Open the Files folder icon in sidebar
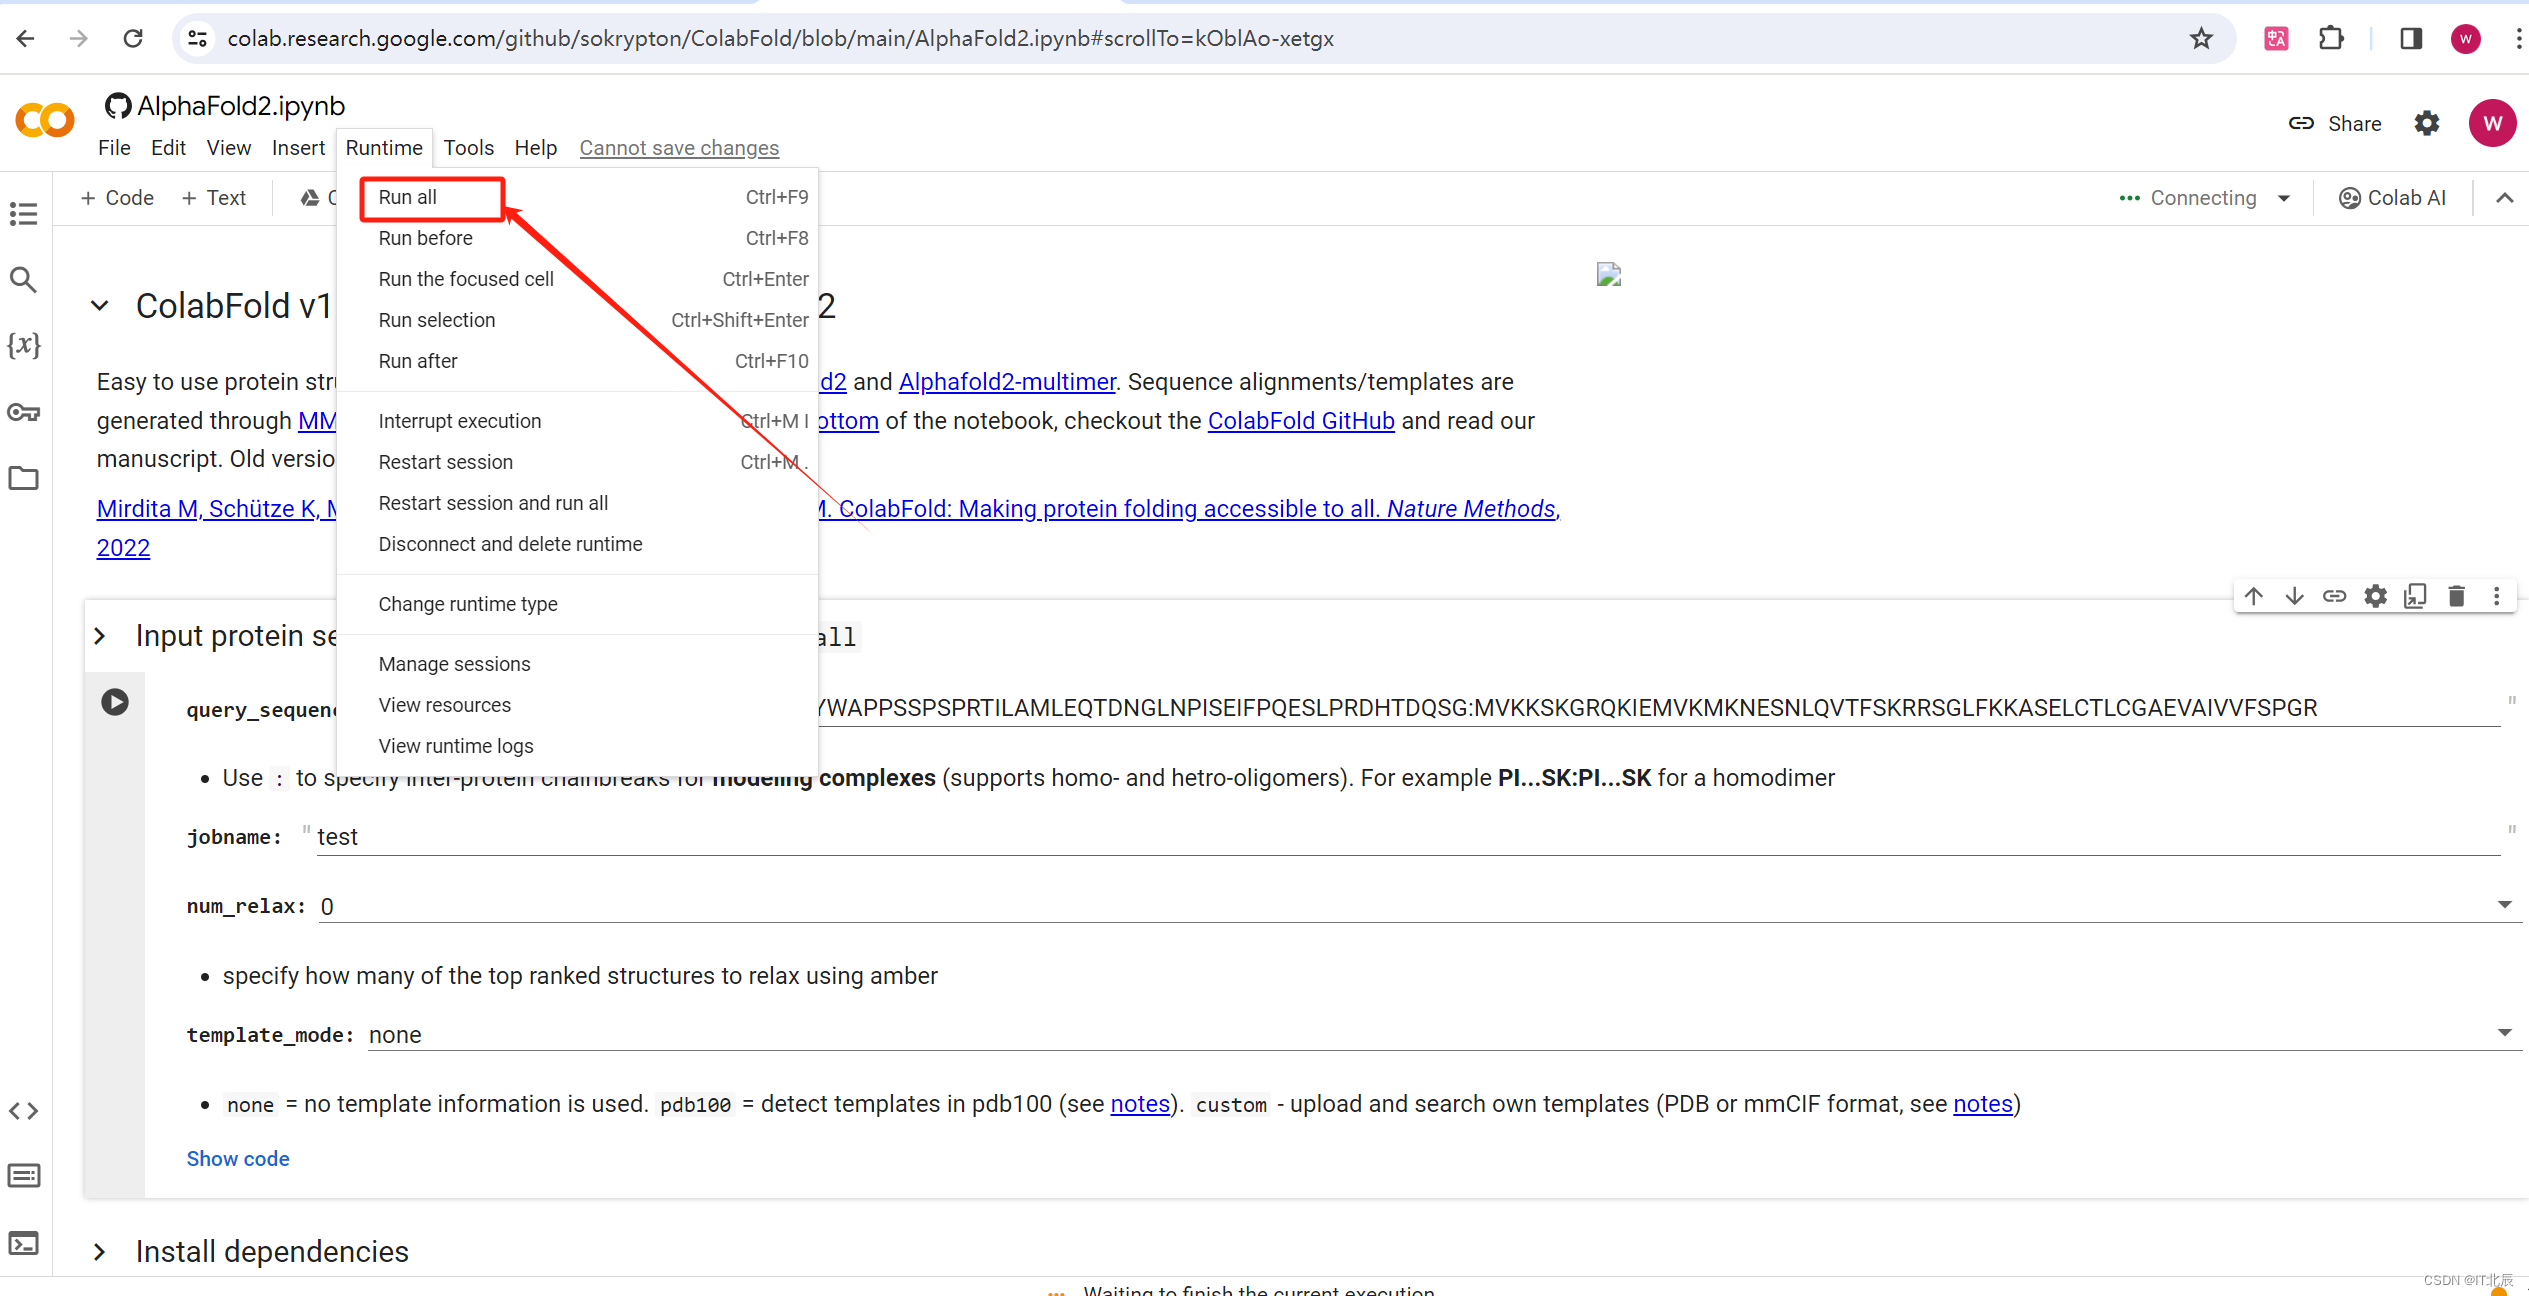This screenshot has height=1296, width=2529. tap(23, 478)
